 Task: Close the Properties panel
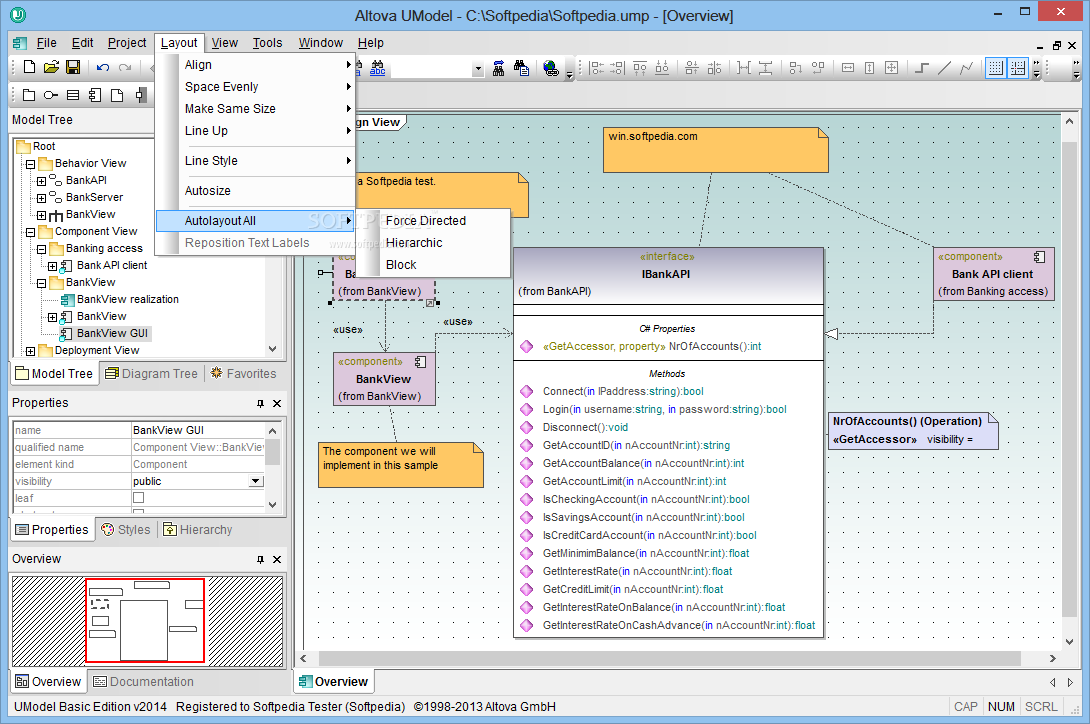(277, 403)
